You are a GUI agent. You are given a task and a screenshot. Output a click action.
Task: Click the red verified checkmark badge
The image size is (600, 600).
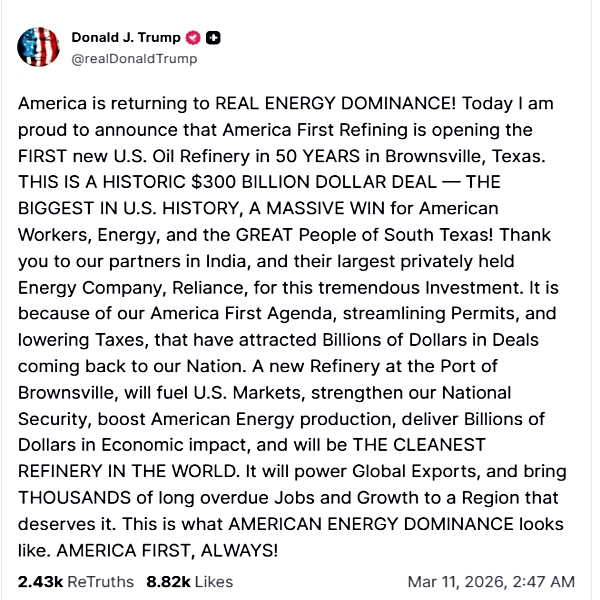[x=194, y=38]
